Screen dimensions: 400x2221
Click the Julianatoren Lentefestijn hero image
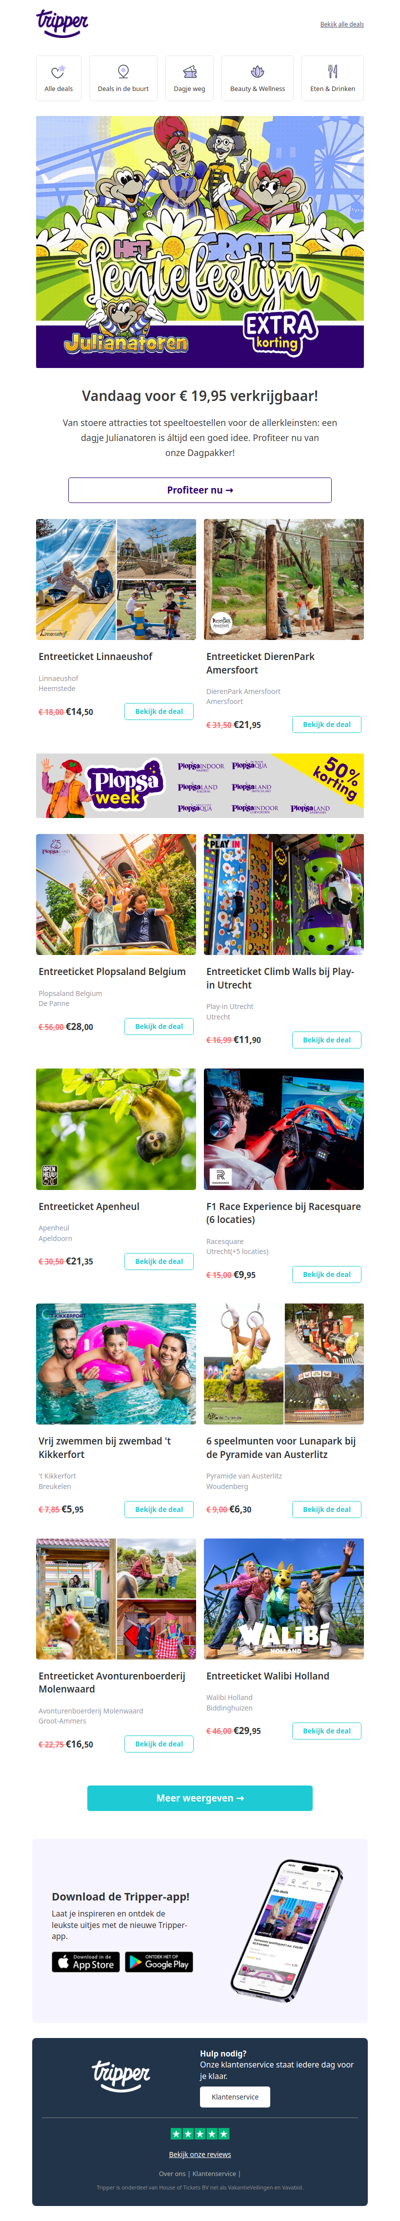click(x=200, y=242)
